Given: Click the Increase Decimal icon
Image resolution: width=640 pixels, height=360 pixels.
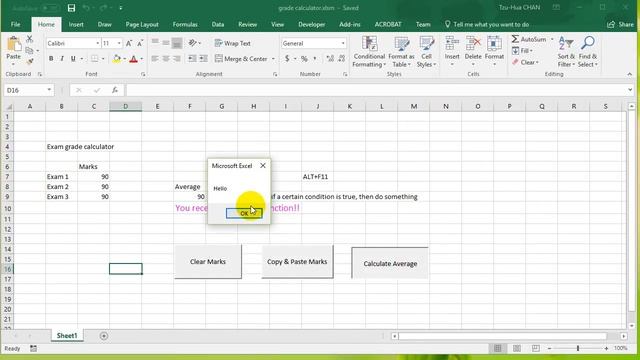Looking at the screenshot, I should [330, 59].
